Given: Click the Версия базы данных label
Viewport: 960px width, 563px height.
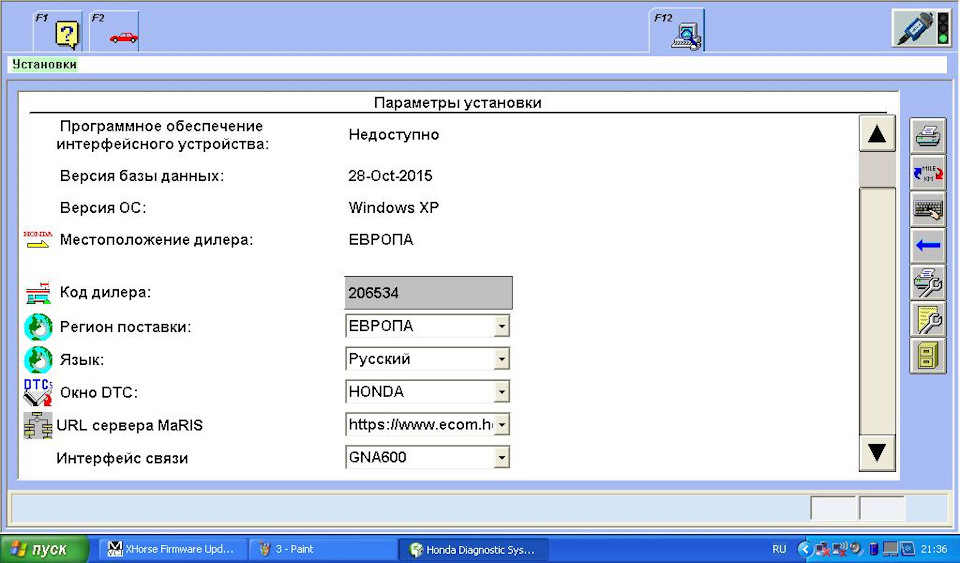Looking at the screenshot, I should click(x=142, y=176).
